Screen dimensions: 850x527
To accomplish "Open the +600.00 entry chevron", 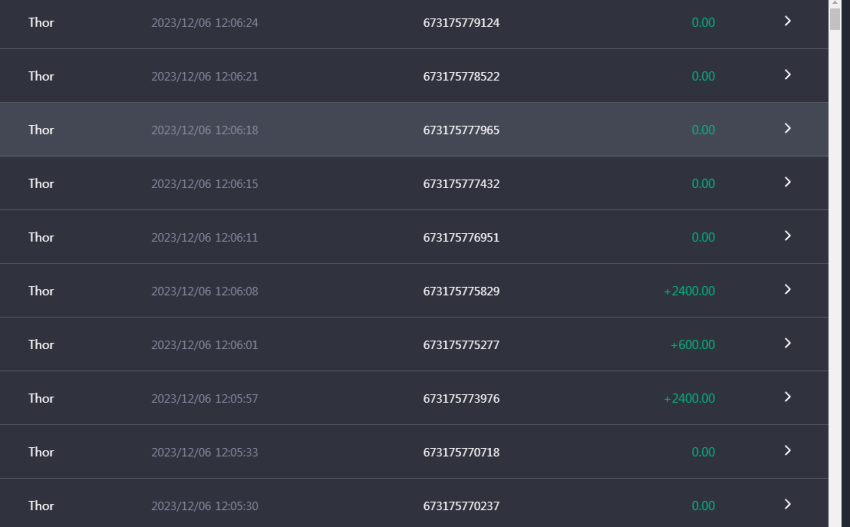I will tap(788, 343).
